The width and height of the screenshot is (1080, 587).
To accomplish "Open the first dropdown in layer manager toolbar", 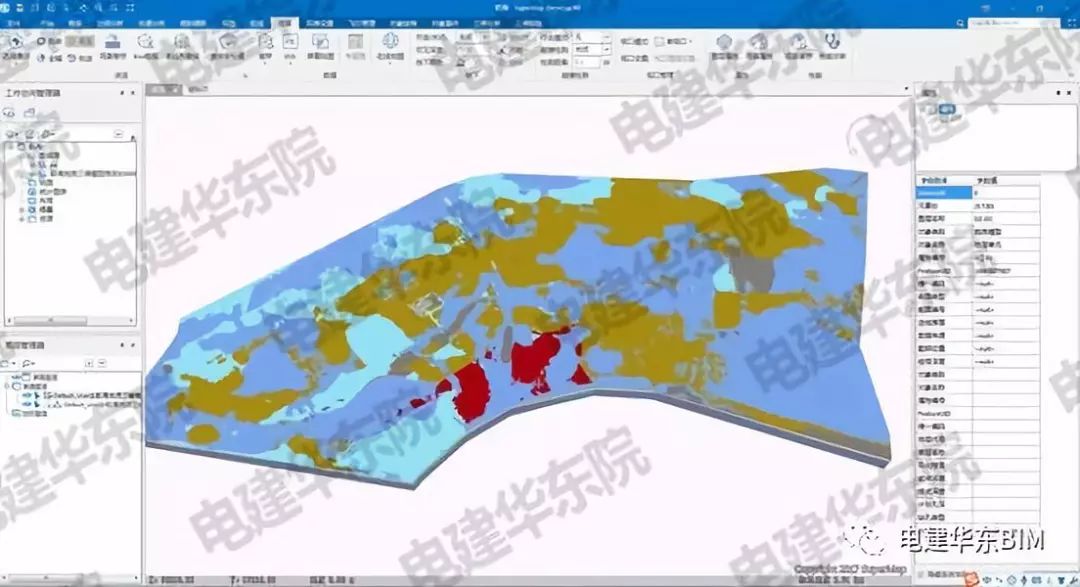I will pos(14,363).
